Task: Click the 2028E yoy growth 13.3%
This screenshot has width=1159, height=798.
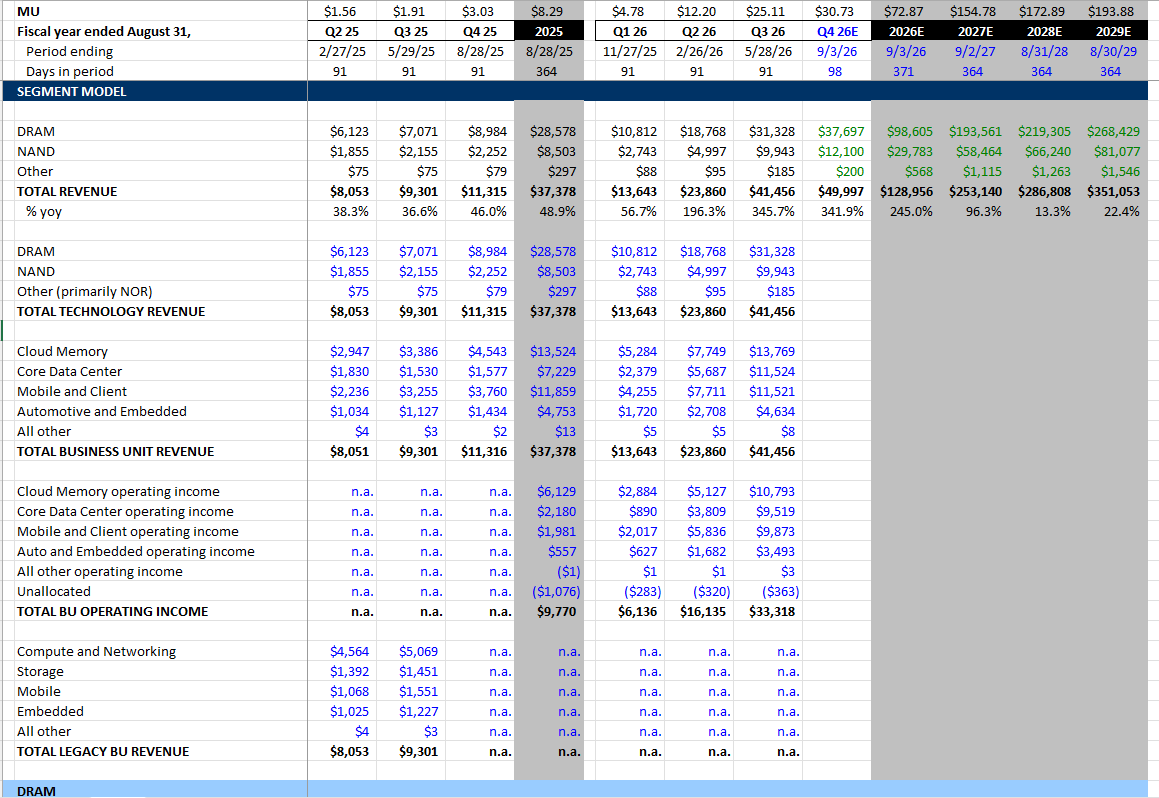Action: (1052, 211)
